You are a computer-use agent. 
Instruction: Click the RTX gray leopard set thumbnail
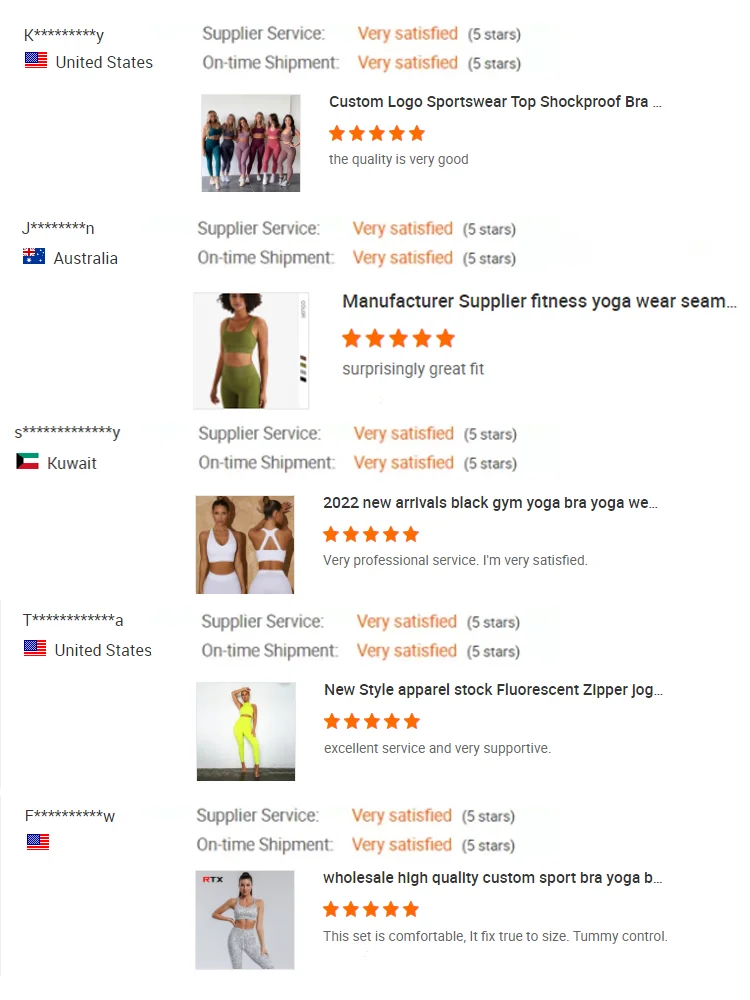[x=245, y=920]
